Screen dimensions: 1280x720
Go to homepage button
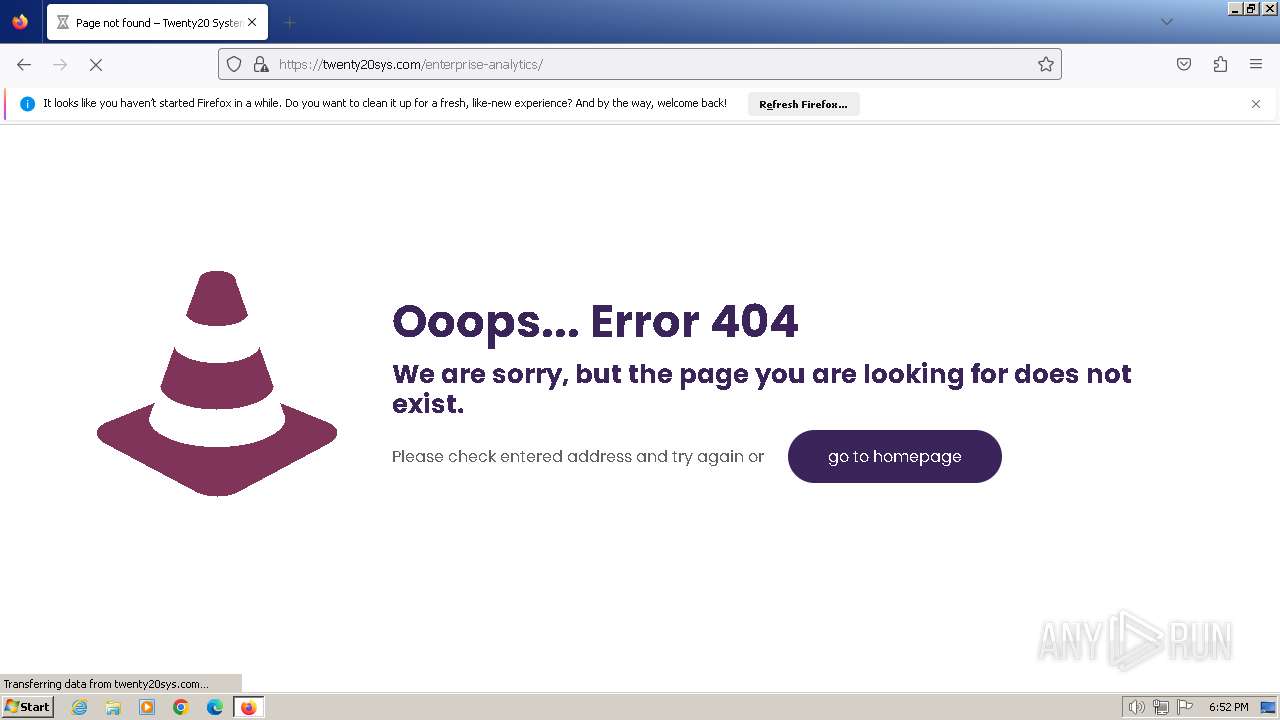click(x=894, y=456)
